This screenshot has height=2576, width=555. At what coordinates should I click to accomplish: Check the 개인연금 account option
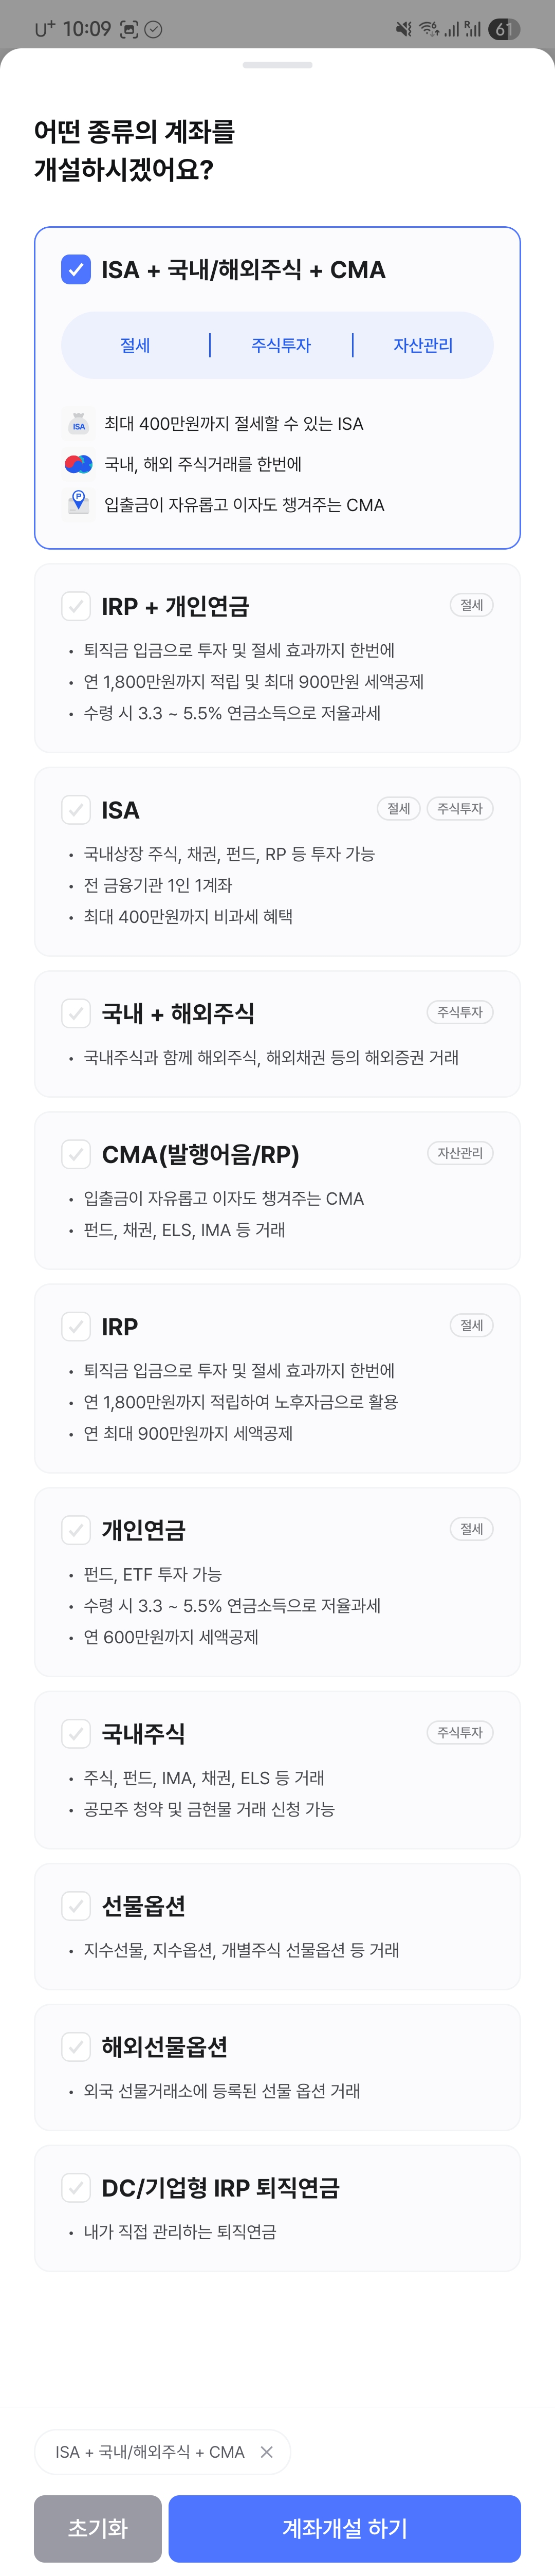pos(76,1530)
